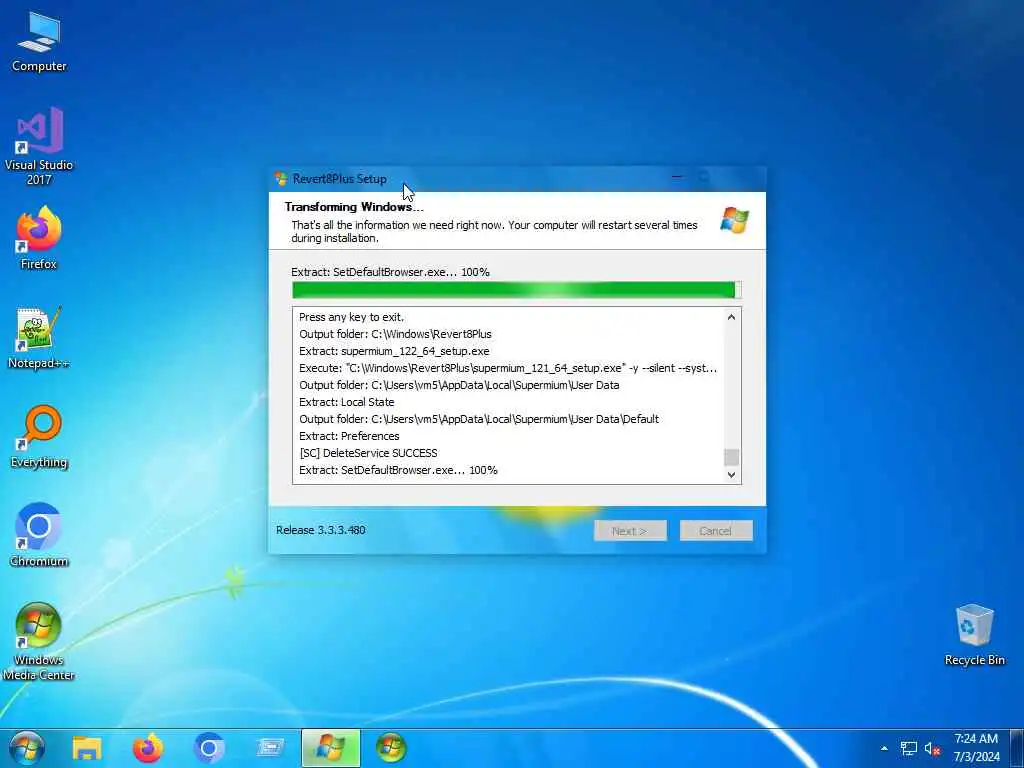Image resolution: width=1024 pixels, height=768 pixels.
Task: Click the log scrollbar down arrow
Action: pos(731,475)
